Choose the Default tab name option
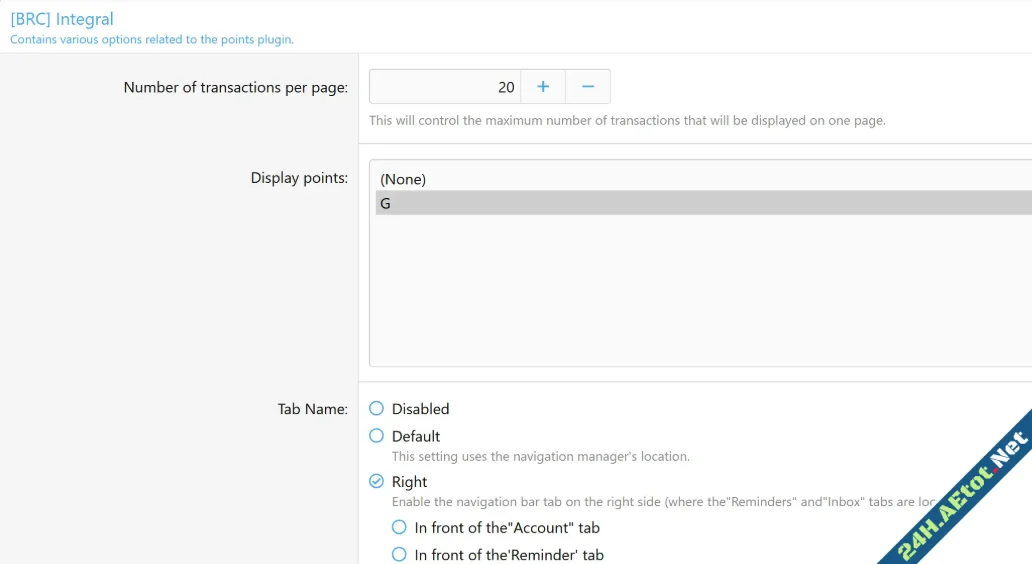The width and height of the screenshot is (1032, 564). pos(377,436)
